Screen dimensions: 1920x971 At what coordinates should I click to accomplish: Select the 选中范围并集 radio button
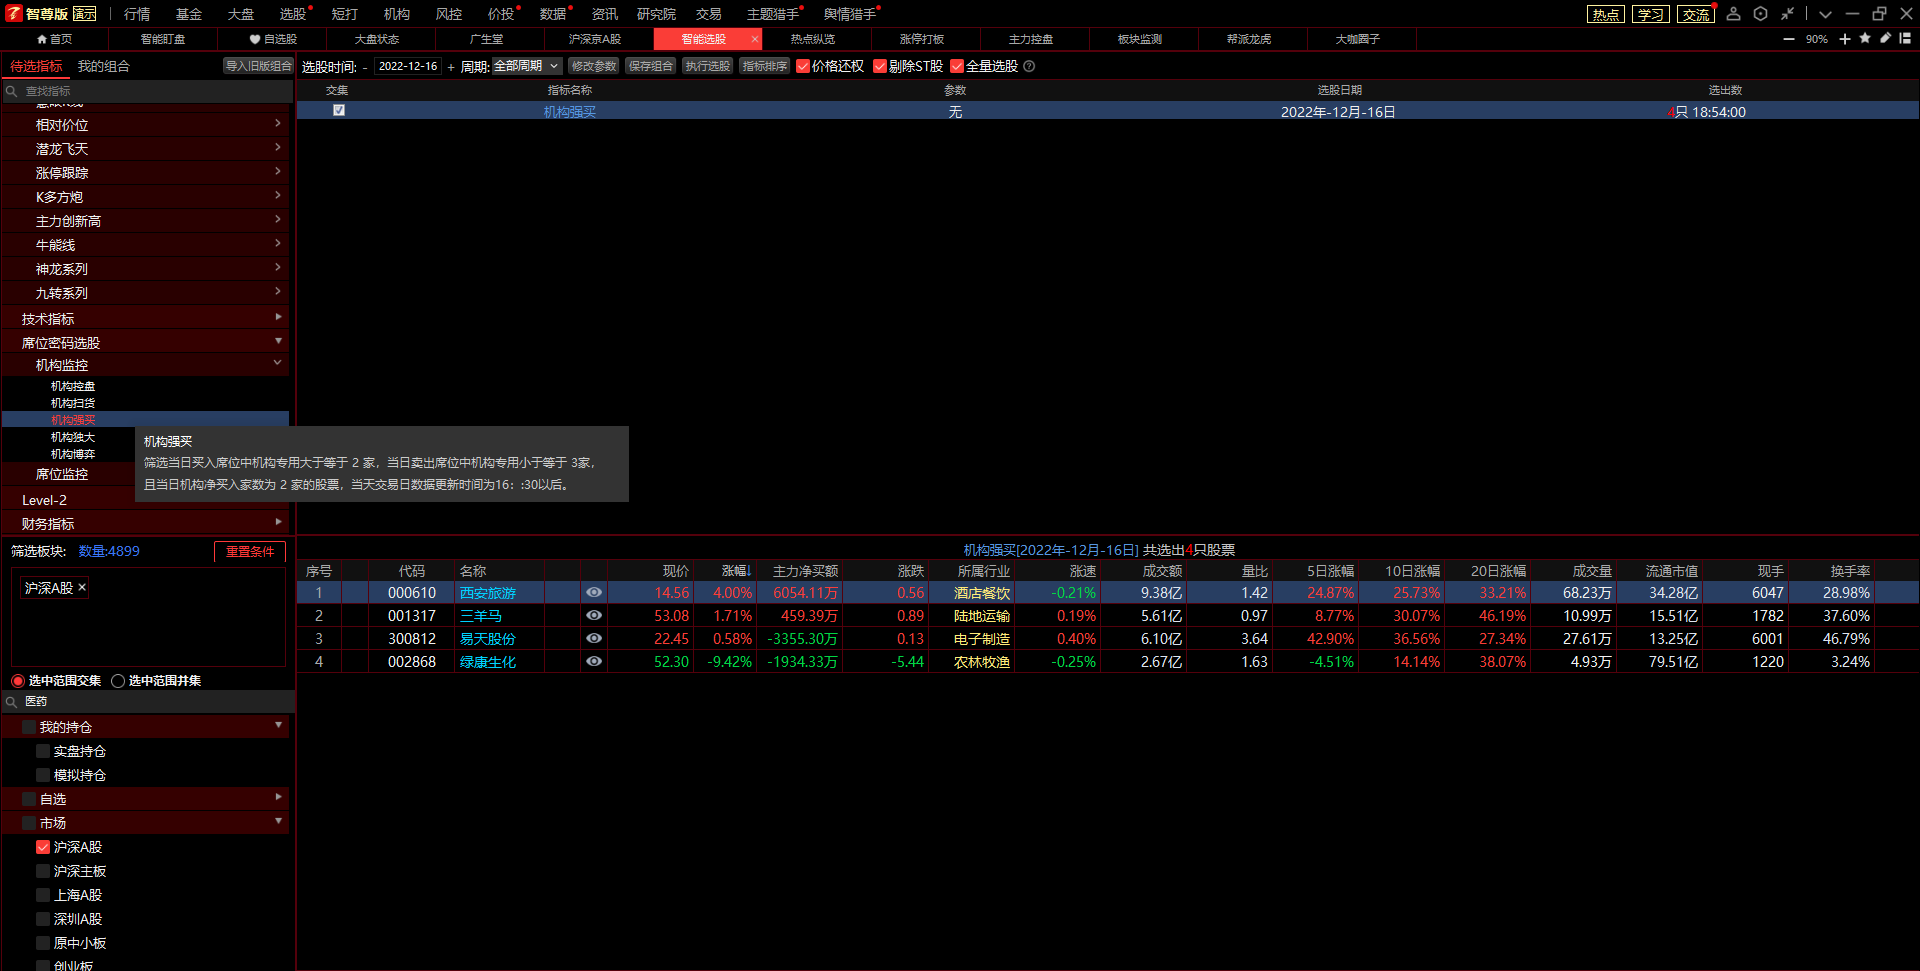click(x=118, y=681)
